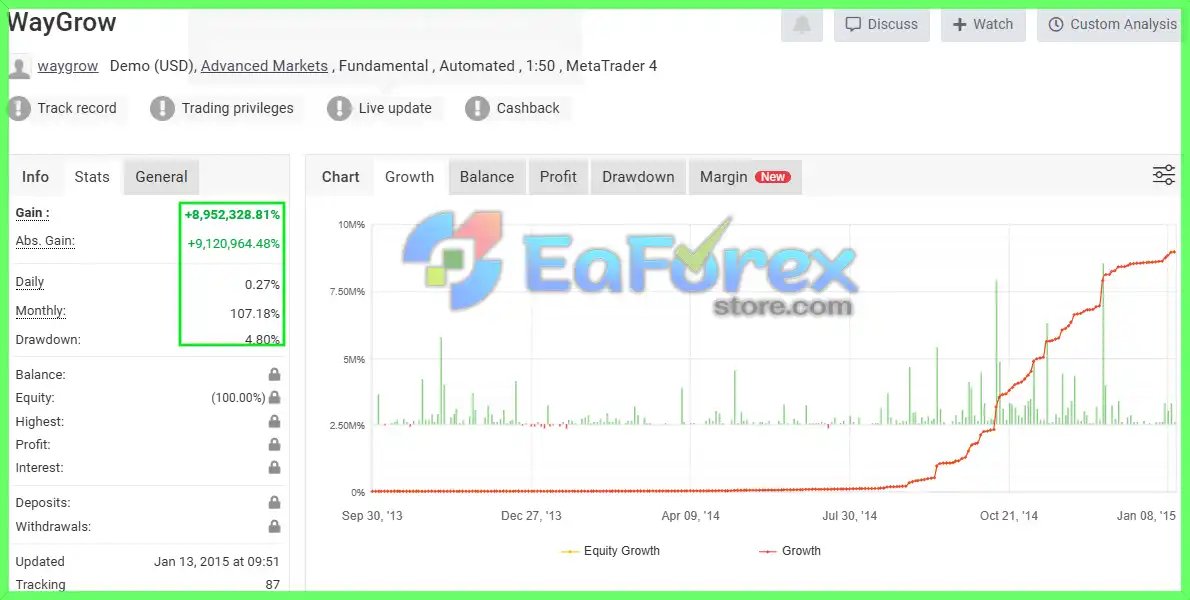Toggle Equity Growth legend series
Viewport: 1190px width, 600px height.
[610, 551]
